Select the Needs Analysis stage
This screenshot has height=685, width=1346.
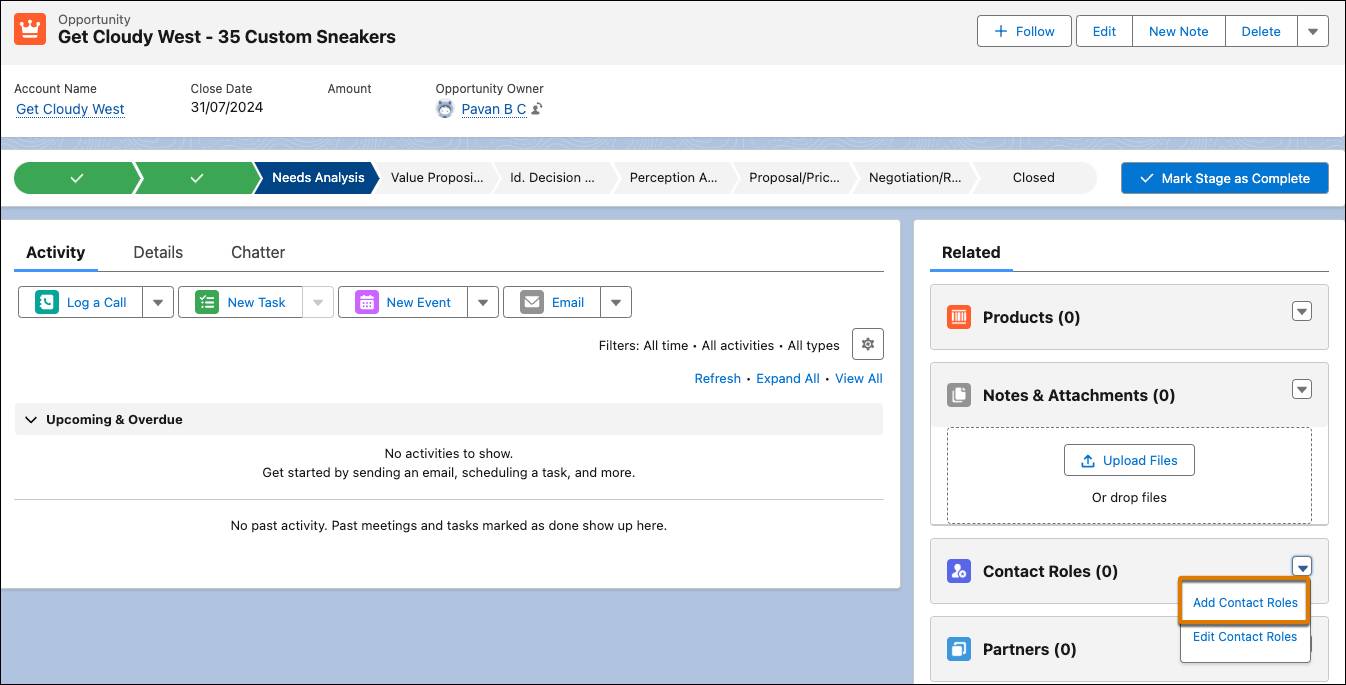point(318,178)
